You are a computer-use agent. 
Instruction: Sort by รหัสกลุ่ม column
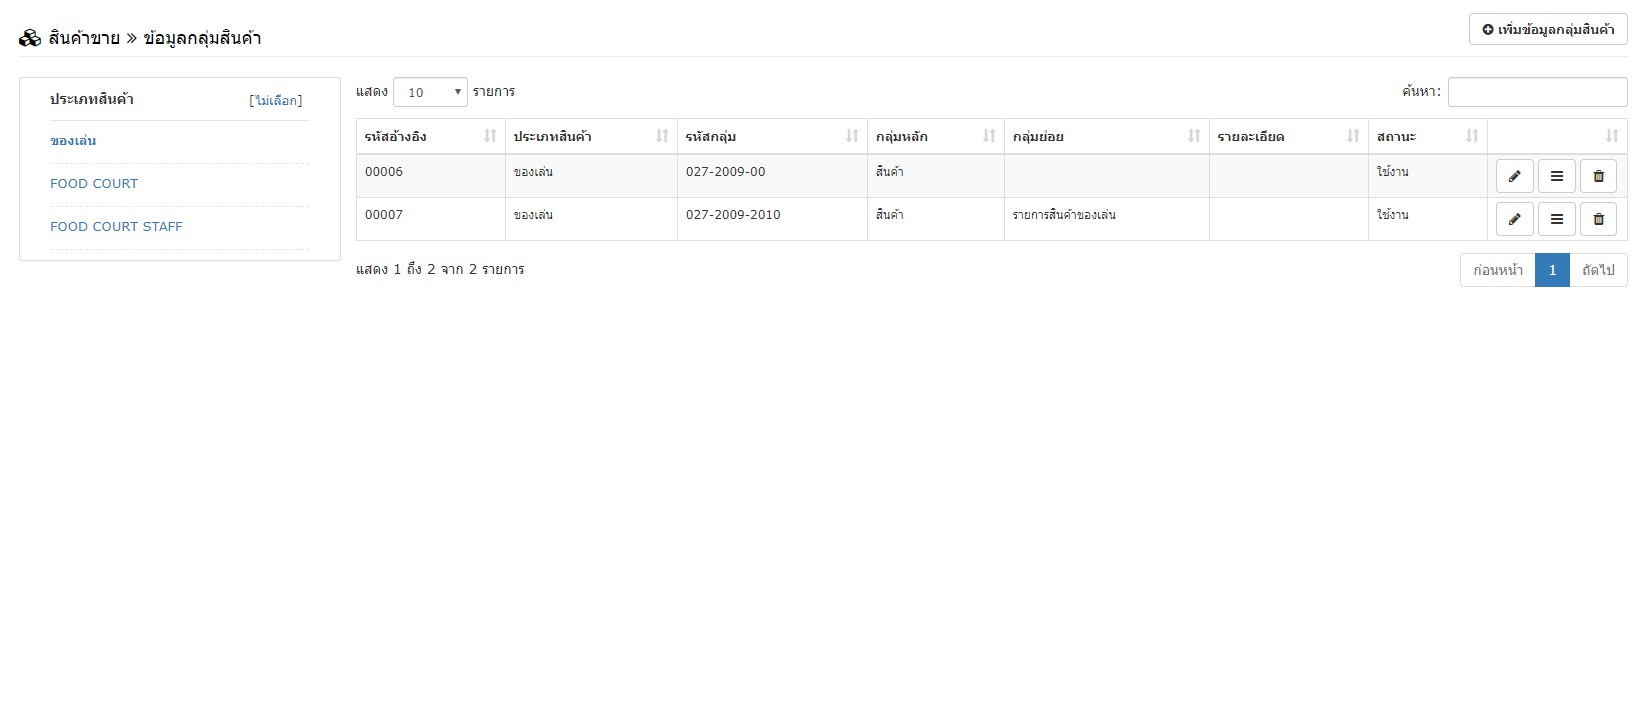772,136
